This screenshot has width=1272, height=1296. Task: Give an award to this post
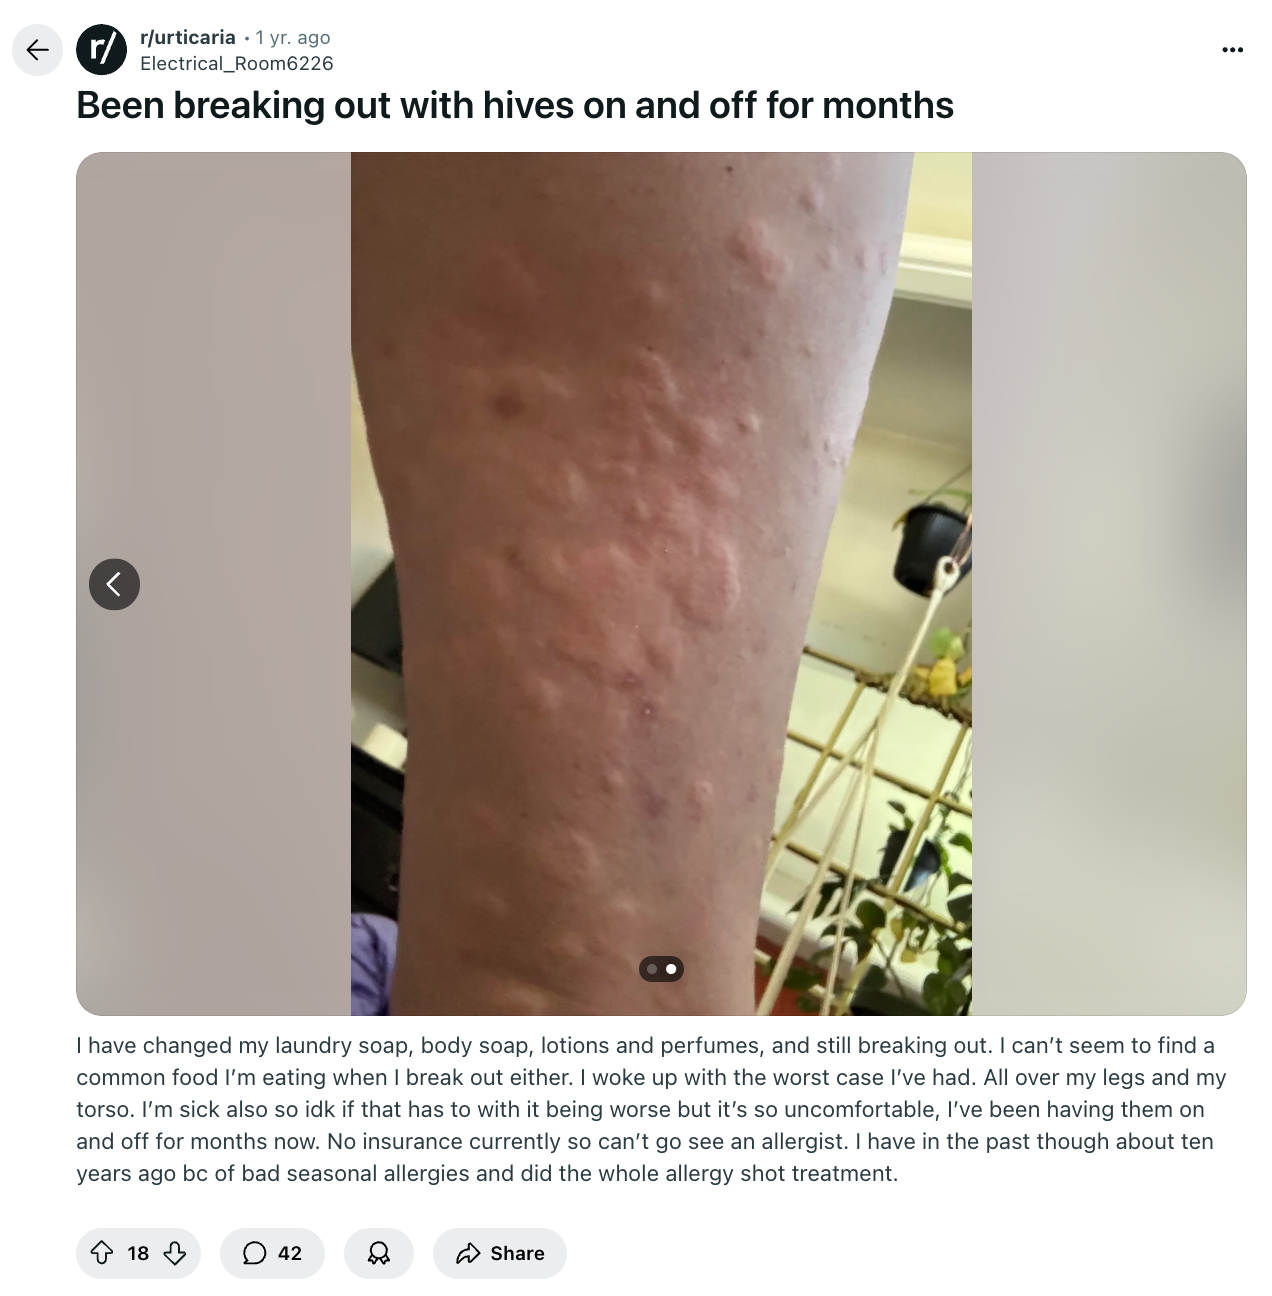pyautogui.click(x=379, y=1253)
